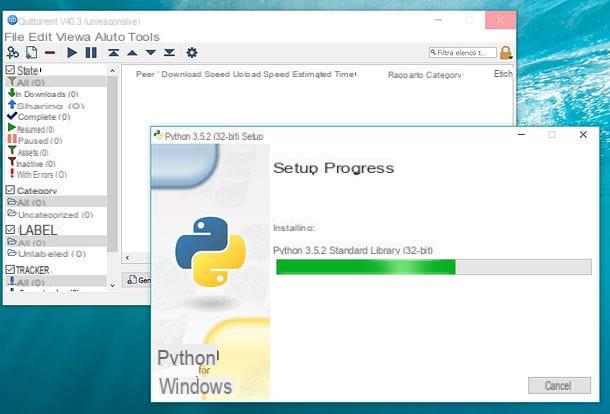
Task: Click the Upload Speed column header
Action: tap(261, 74)
